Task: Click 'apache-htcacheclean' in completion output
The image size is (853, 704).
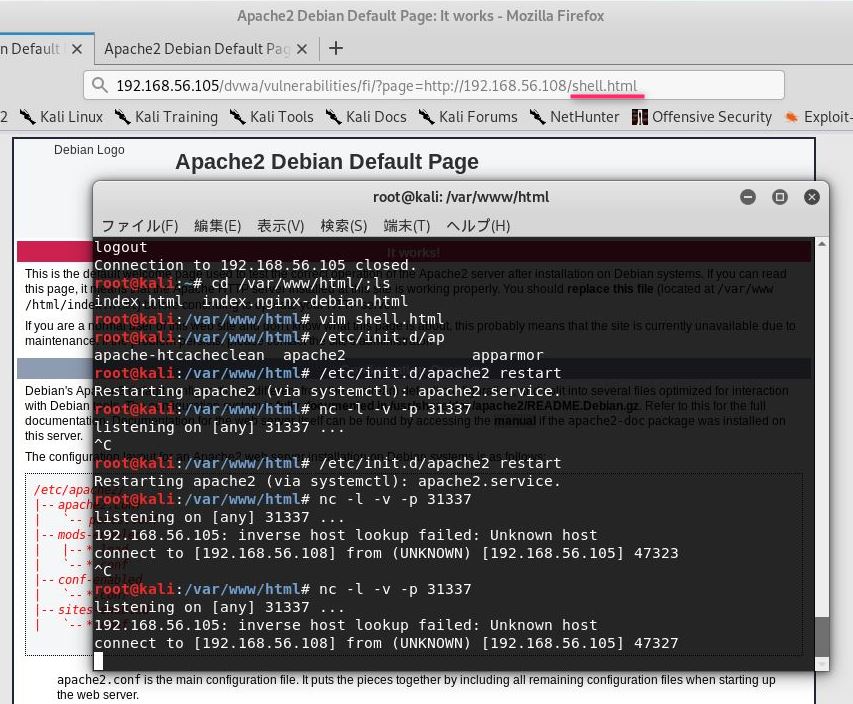Action: (x=179, y=355)
